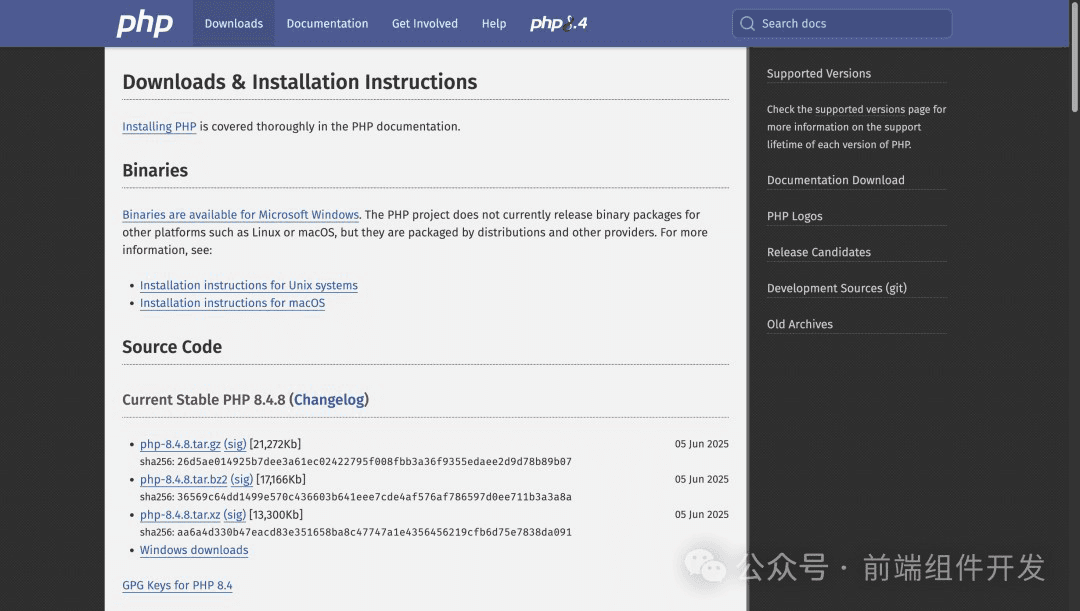1080x611 pixels.
Task: Select Help in the navigation bar
Action: pyautogui.click(x=494, y=23)
